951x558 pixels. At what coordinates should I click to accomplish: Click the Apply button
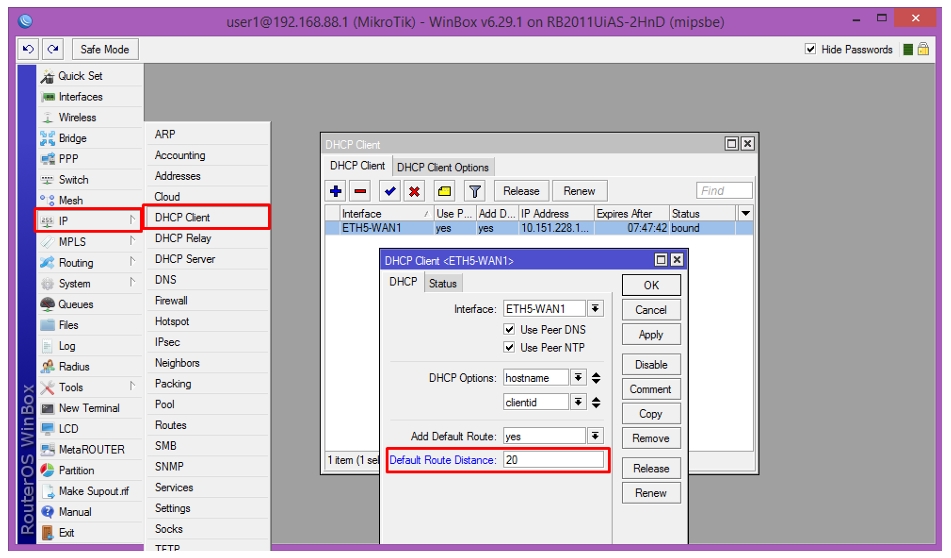(651, 335)
